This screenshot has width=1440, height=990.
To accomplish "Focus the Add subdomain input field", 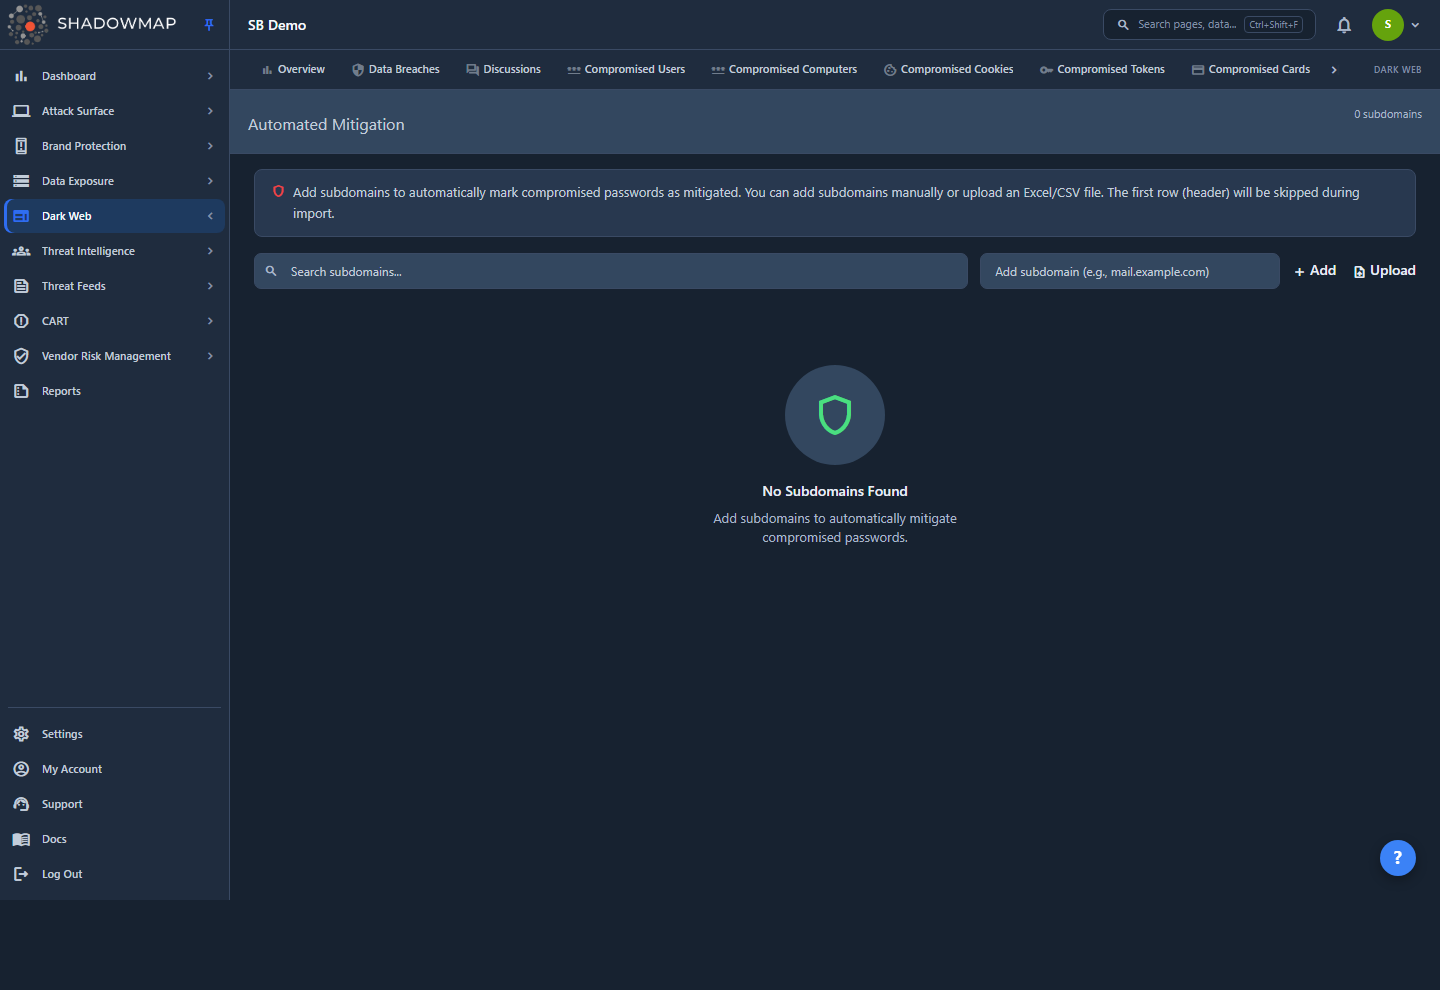I will (x=1130, y=271).
